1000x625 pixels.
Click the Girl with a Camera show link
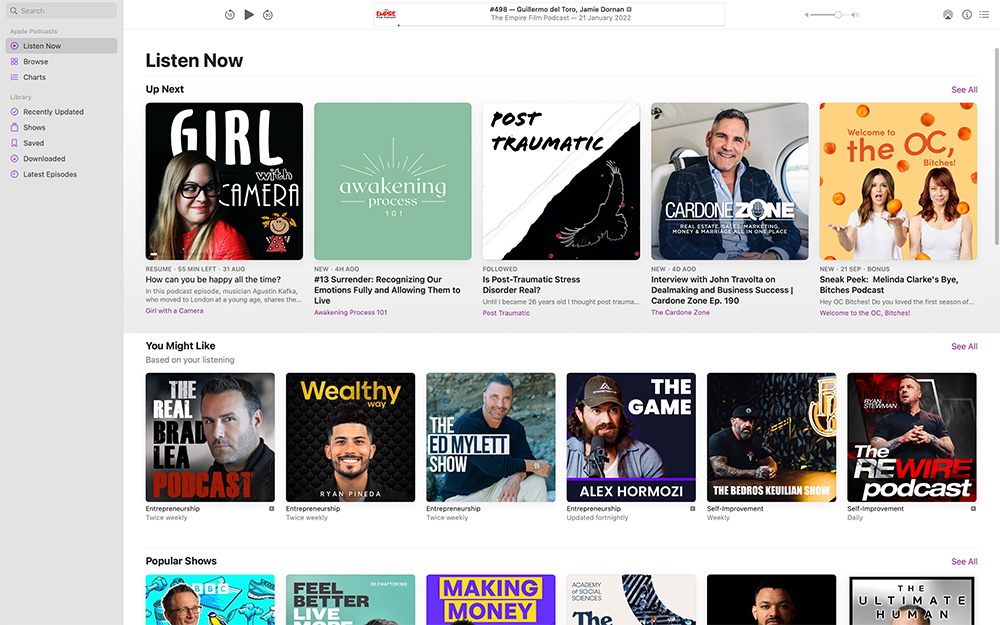click(174, 311)
